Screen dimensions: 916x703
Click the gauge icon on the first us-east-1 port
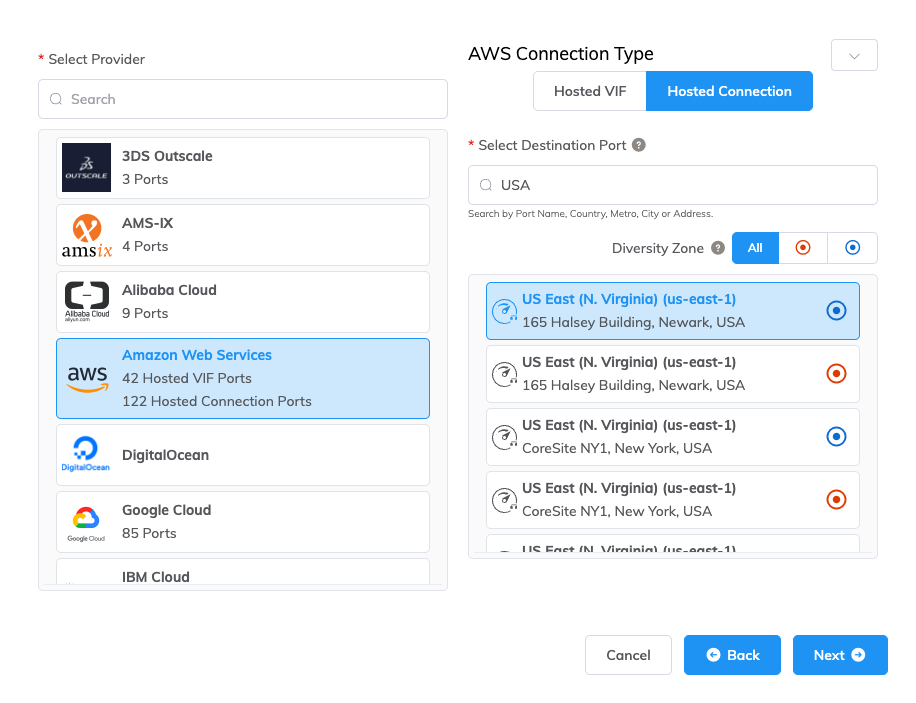505,310
